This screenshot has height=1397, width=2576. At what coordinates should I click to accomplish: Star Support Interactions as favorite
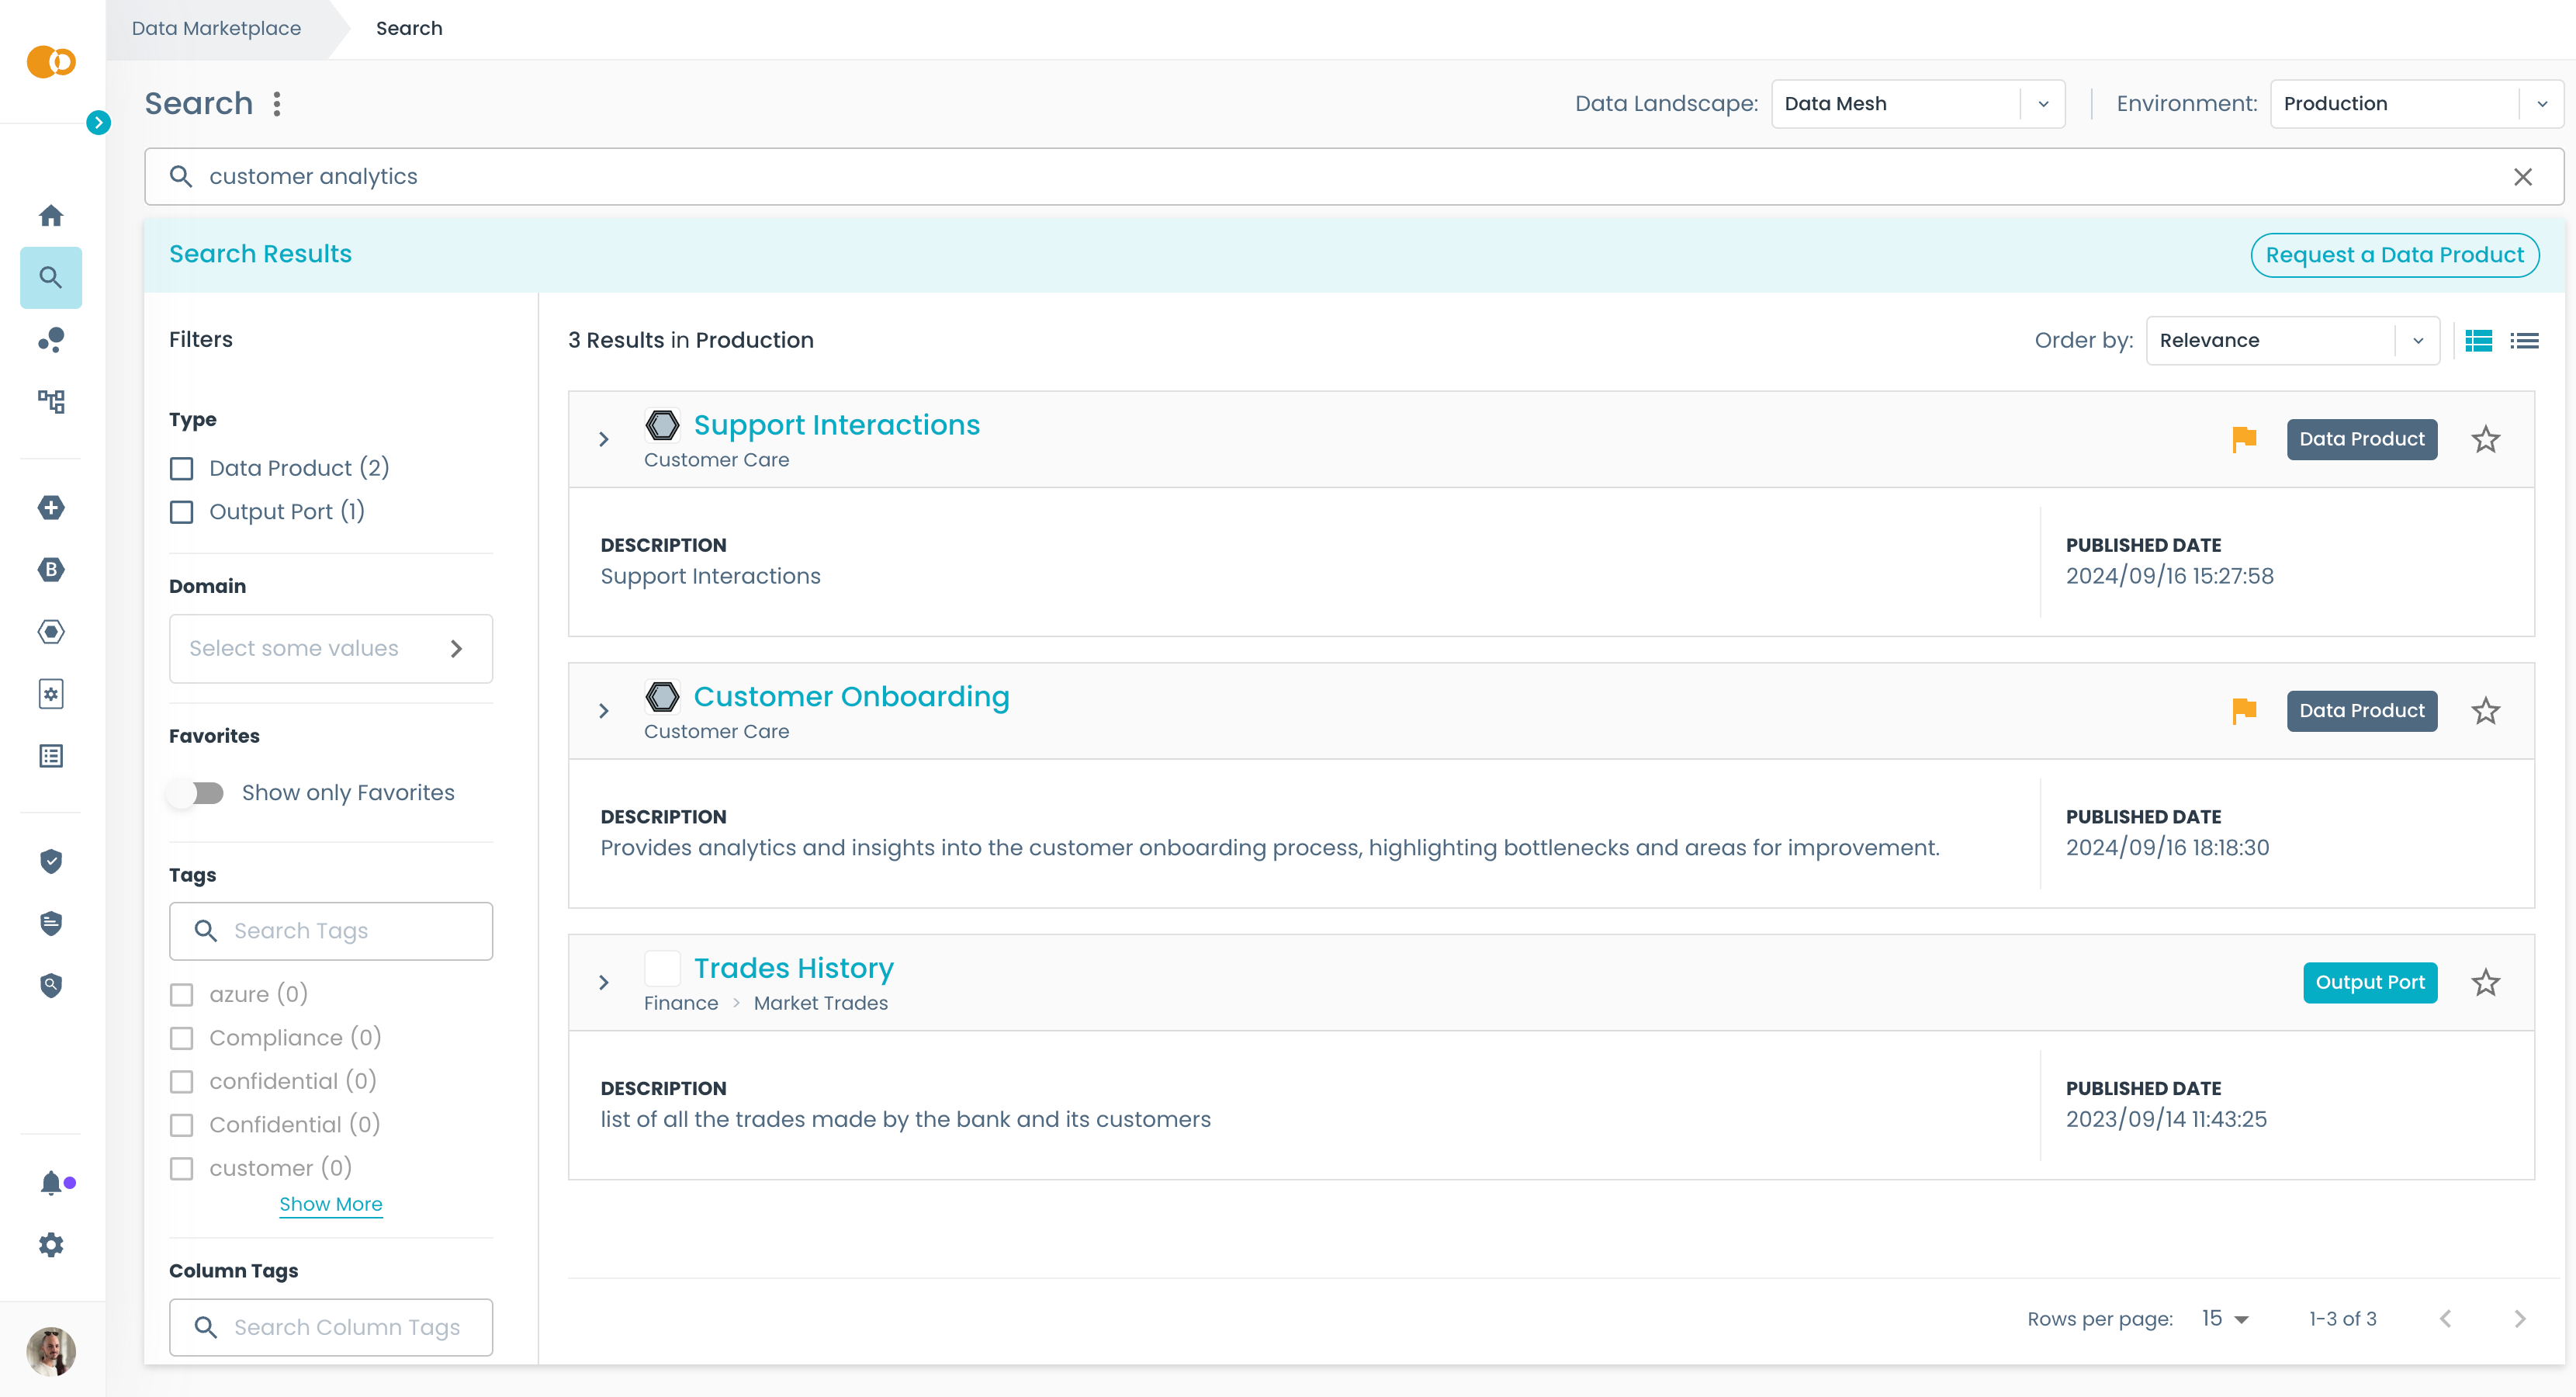coord(2485,439)
